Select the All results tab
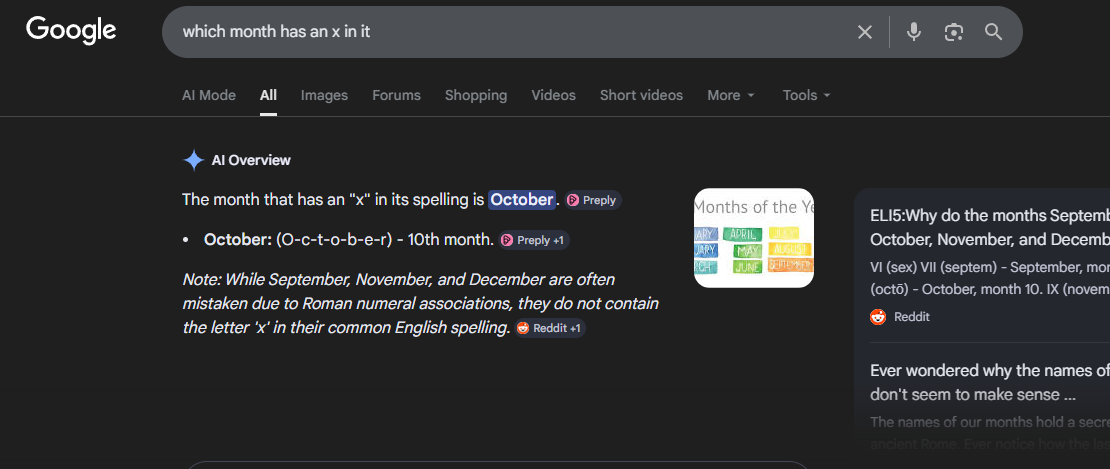Viewport: 1110px width, 469px height. pyautogui.click(x=268, y=95)
